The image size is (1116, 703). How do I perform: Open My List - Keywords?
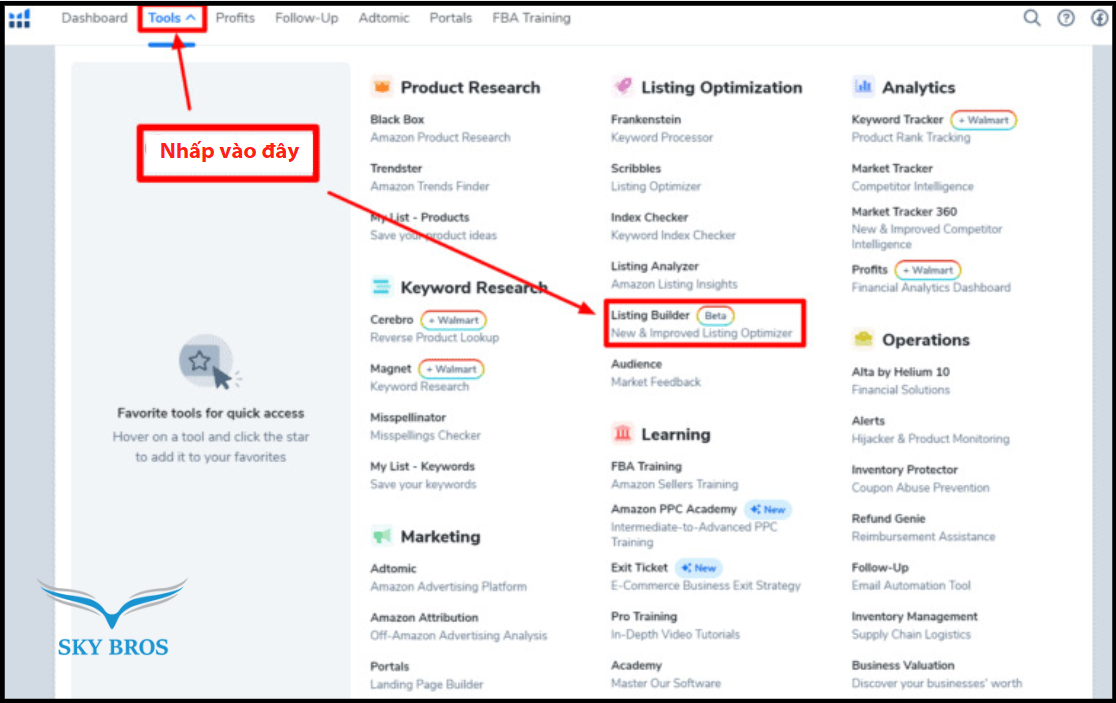click(x=422, y=466)
